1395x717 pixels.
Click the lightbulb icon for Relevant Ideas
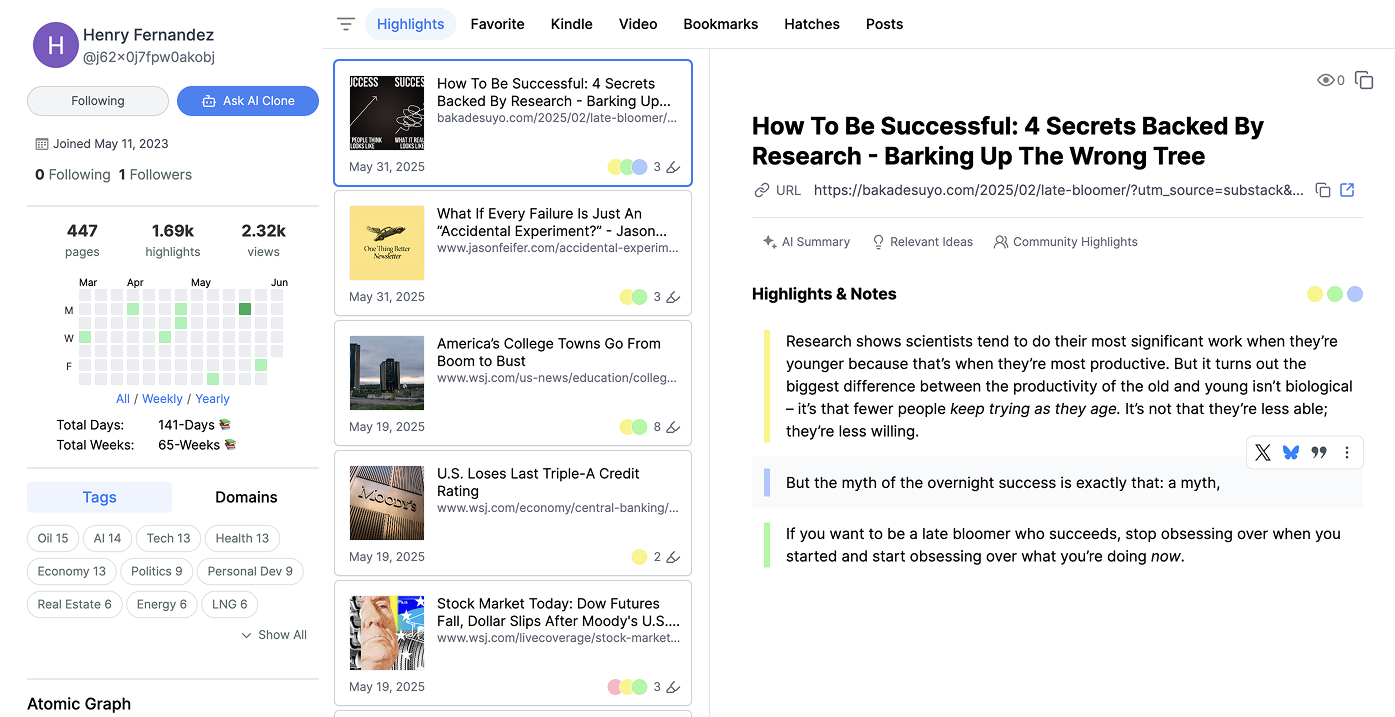[879, 242]
